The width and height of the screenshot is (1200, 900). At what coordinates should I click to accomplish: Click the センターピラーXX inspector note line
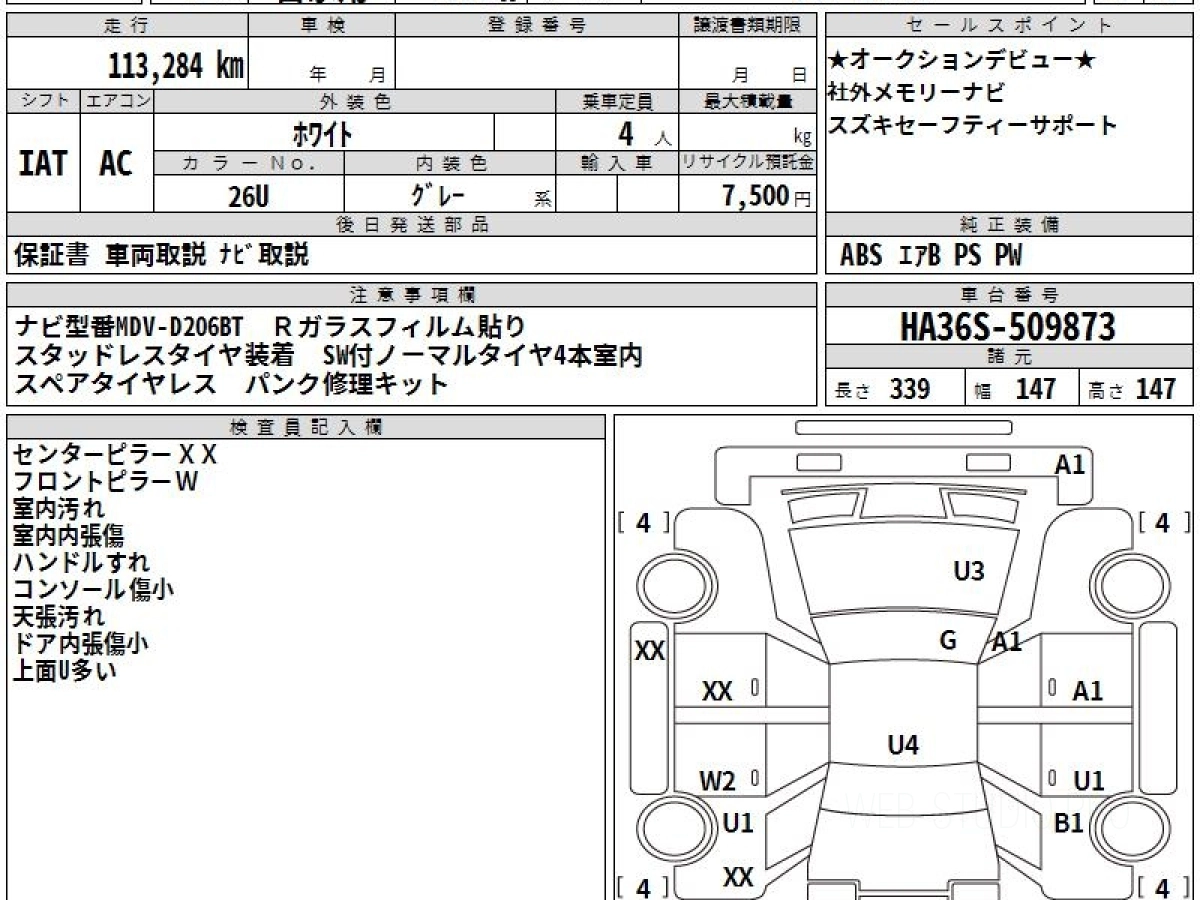pos(114,455)
